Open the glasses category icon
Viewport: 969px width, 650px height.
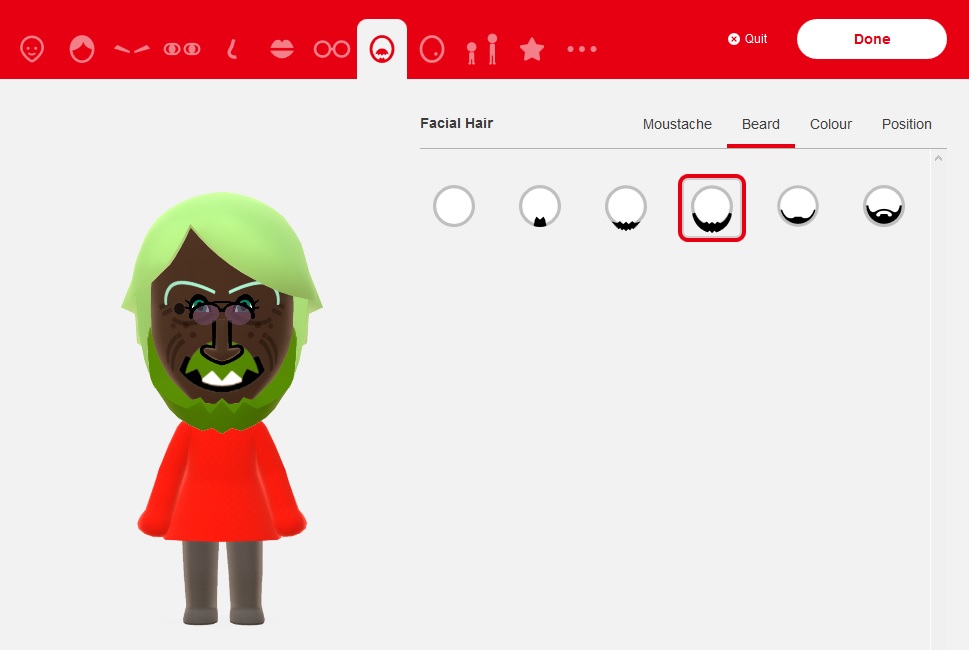[332, 49]
